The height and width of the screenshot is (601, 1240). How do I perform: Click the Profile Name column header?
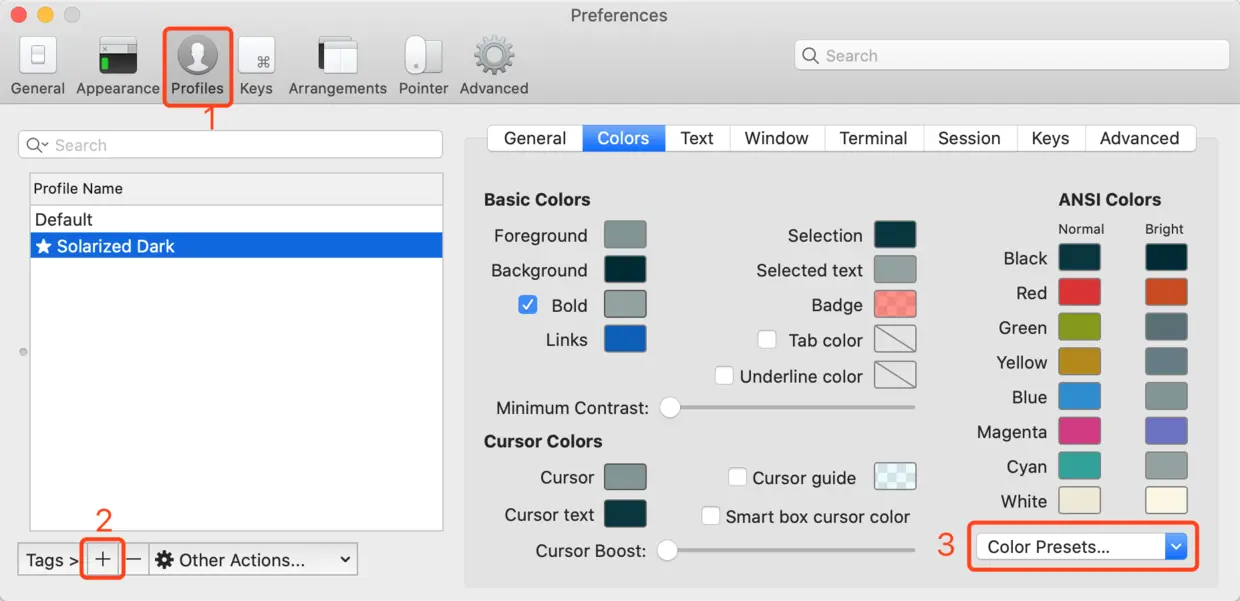(x=236, y=188)
